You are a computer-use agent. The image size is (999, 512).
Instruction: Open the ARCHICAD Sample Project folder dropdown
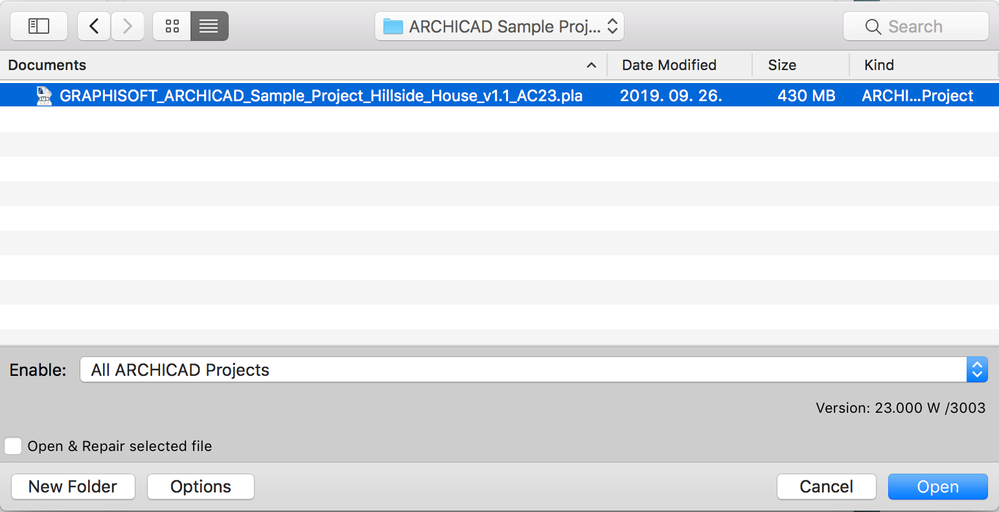pos(500,27)
